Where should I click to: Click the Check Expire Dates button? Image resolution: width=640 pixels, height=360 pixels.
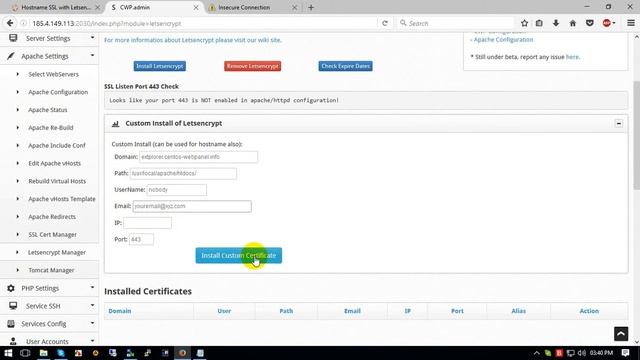tap(345, 66)
